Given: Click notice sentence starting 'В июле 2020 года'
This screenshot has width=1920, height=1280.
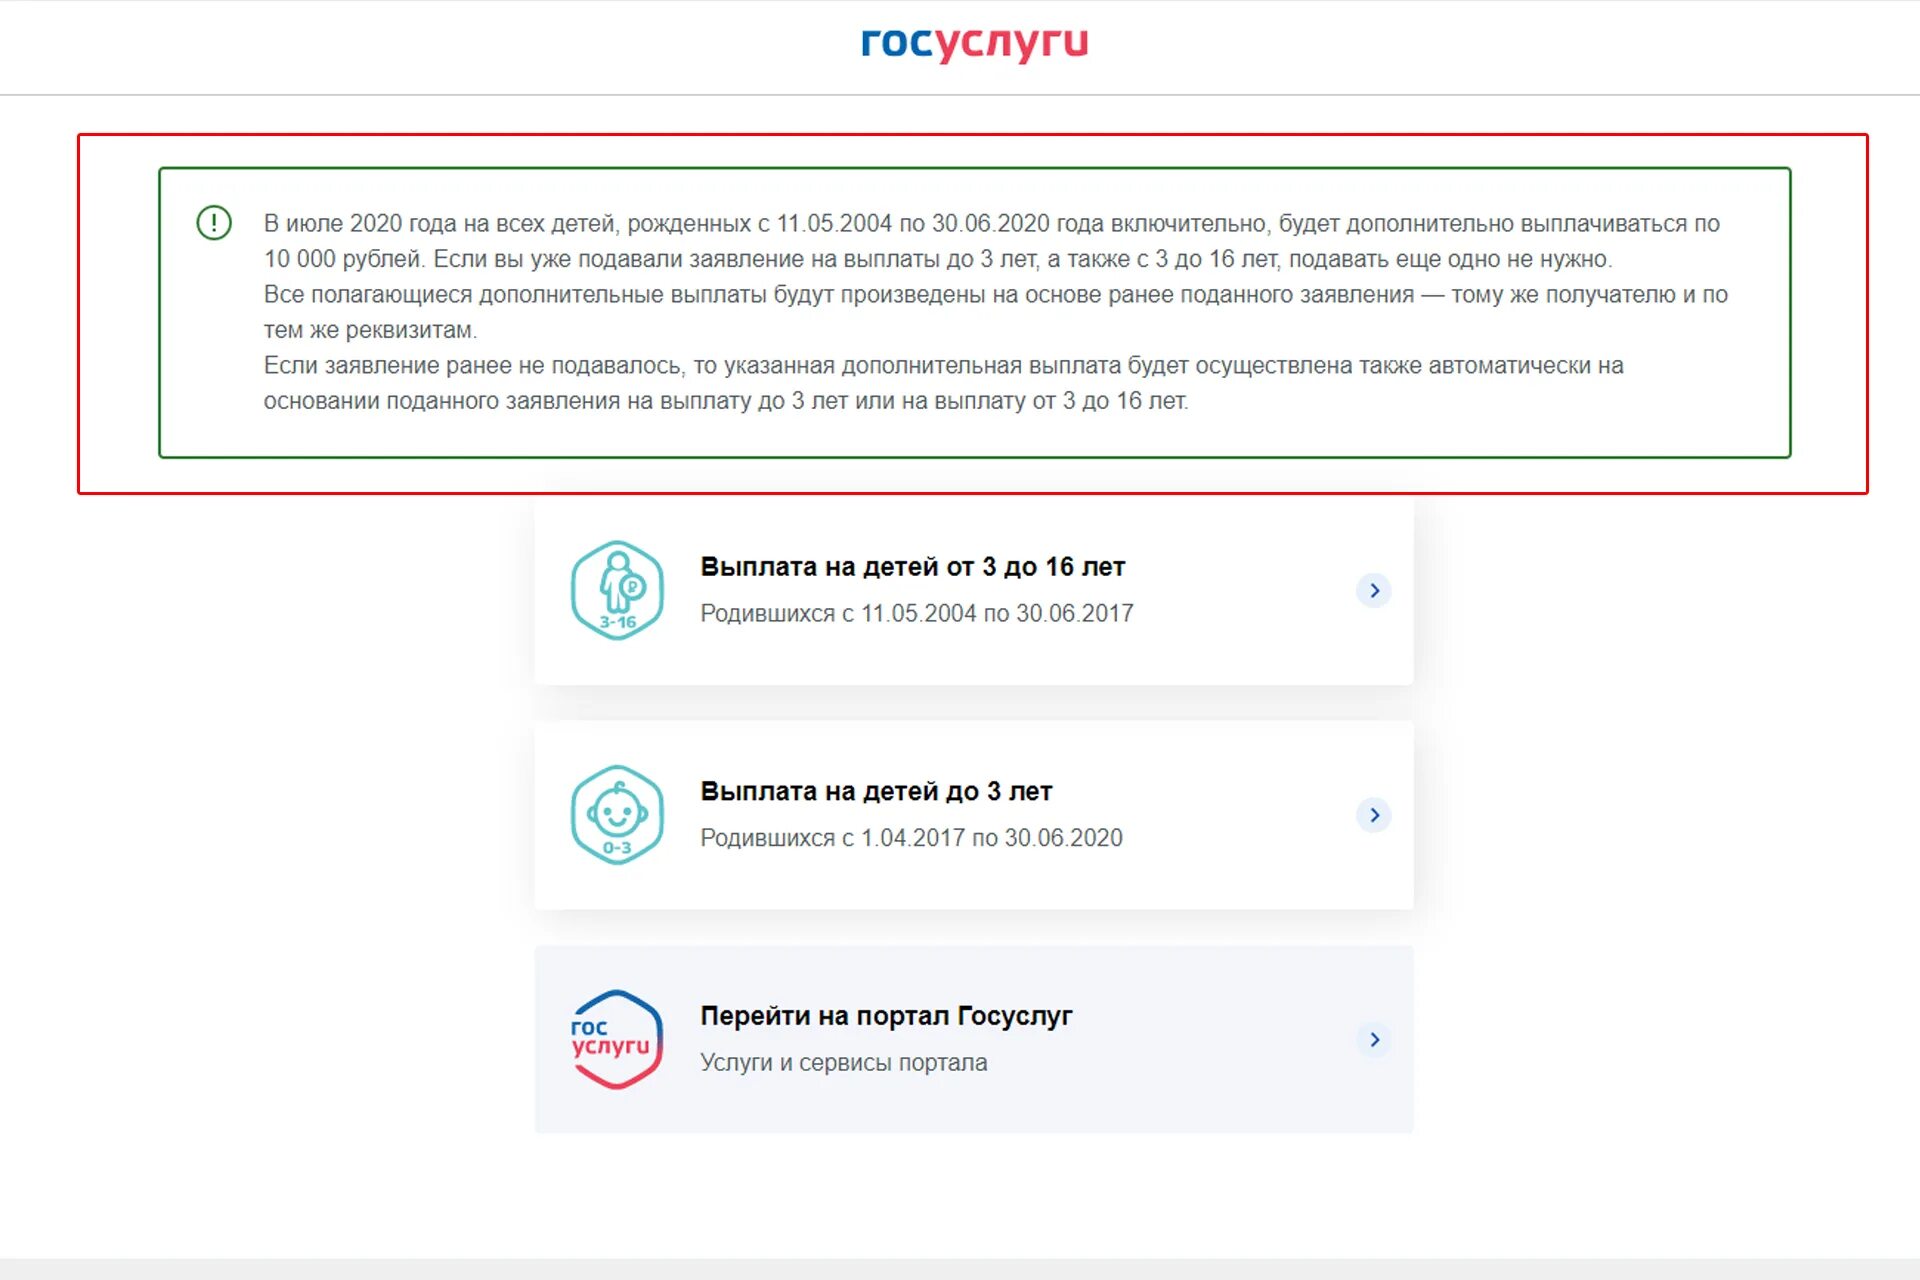Looking at the screenshot, I should pos(991,223).
